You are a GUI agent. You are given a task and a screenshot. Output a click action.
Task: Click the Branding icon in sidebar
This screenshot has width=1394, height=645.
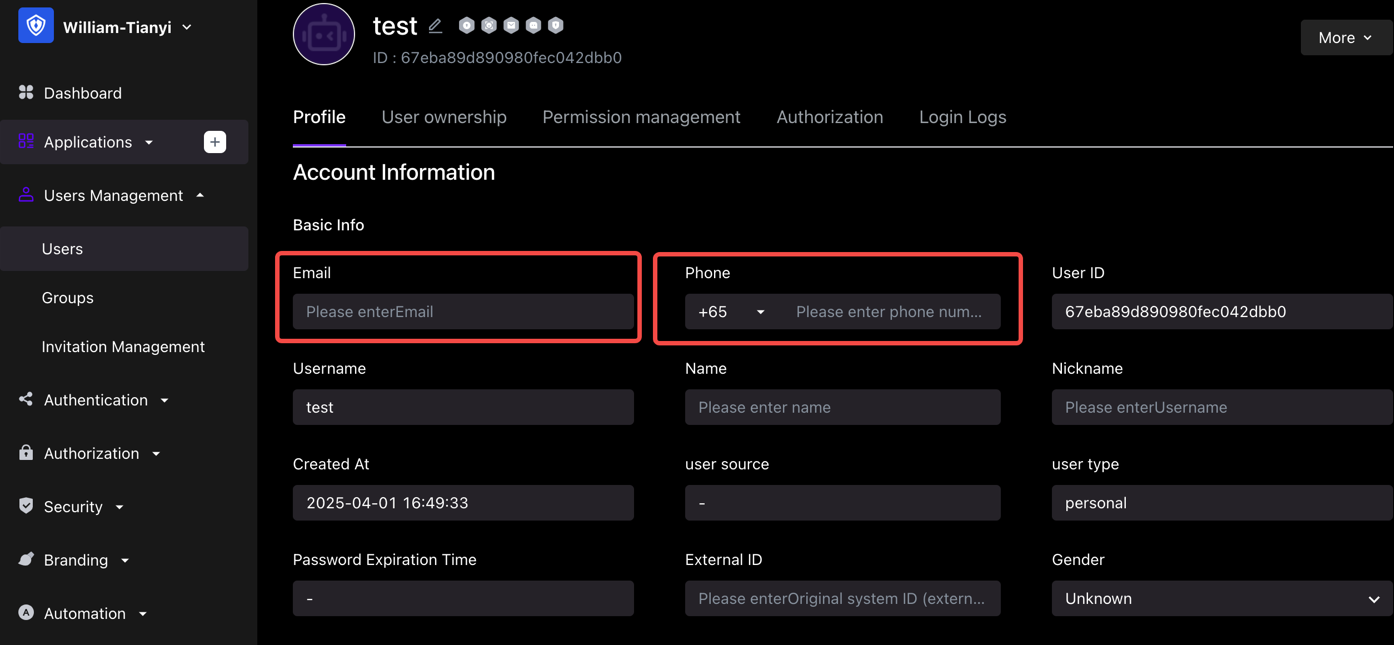click(26, 559)
